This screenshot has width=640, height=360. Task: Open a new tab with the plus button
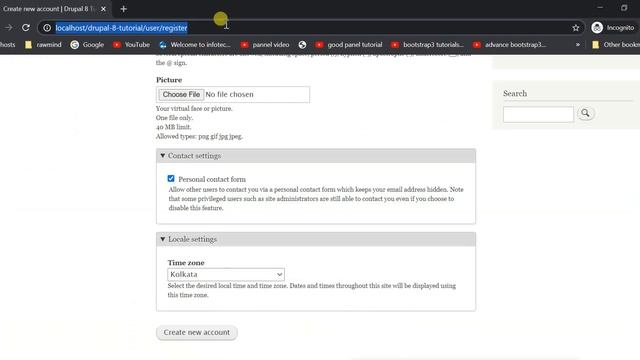(123, 9)
